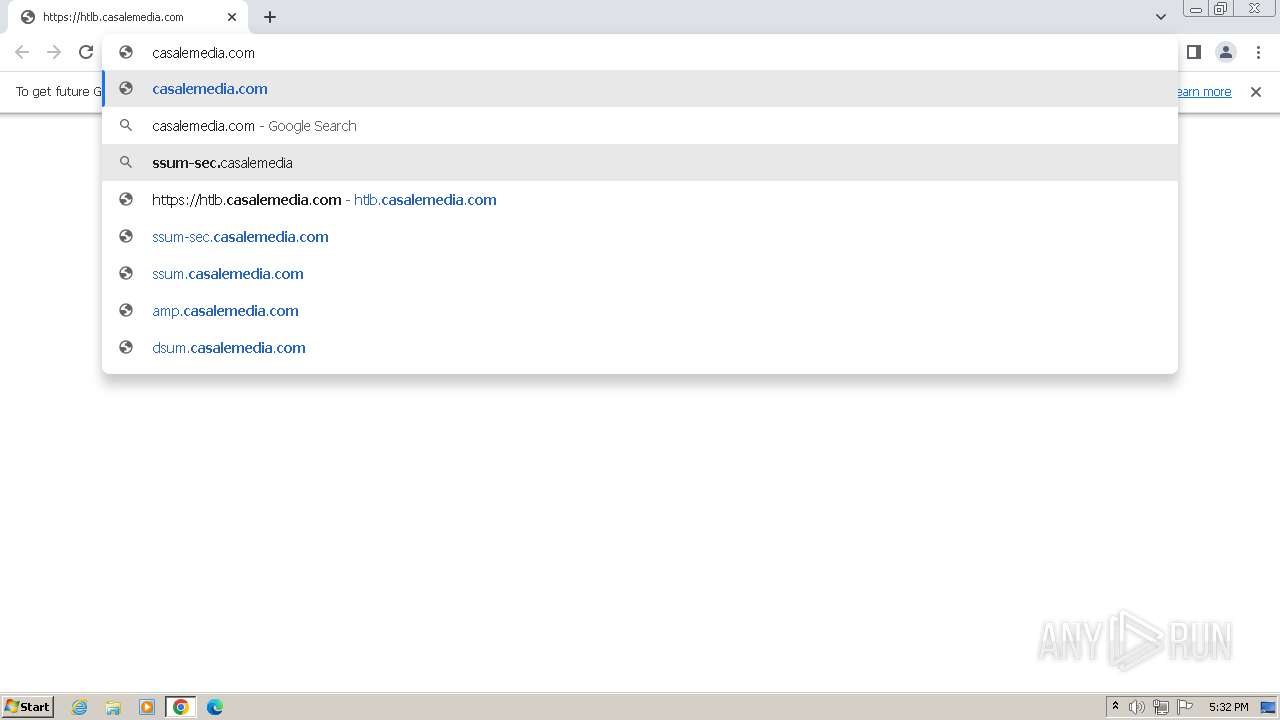Open the volume speaker tray icon

click(1137, 707)
